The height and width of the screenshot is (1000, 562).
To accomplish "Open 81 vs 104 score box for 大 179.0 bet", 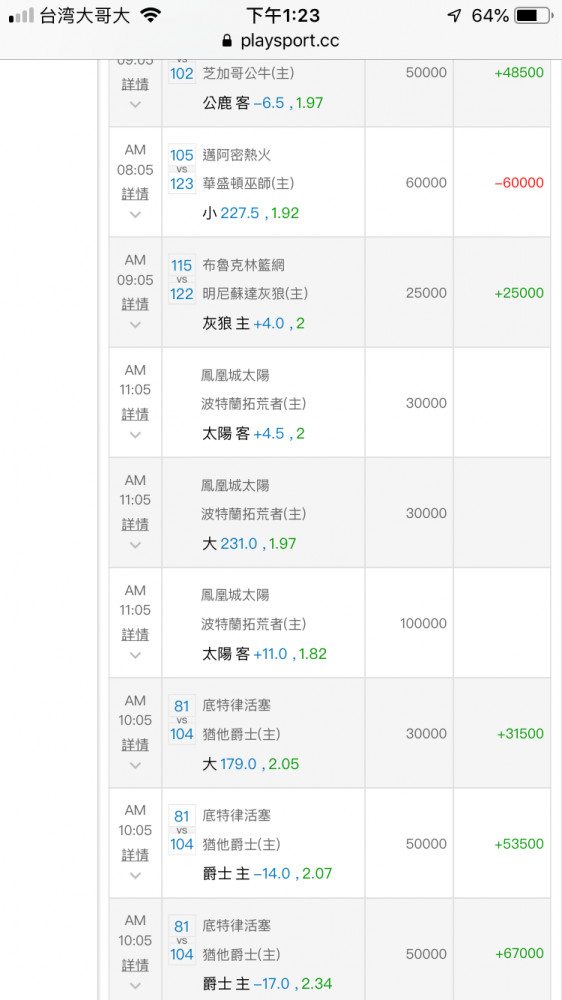I will pyautogui.click(x=182, y=721).
